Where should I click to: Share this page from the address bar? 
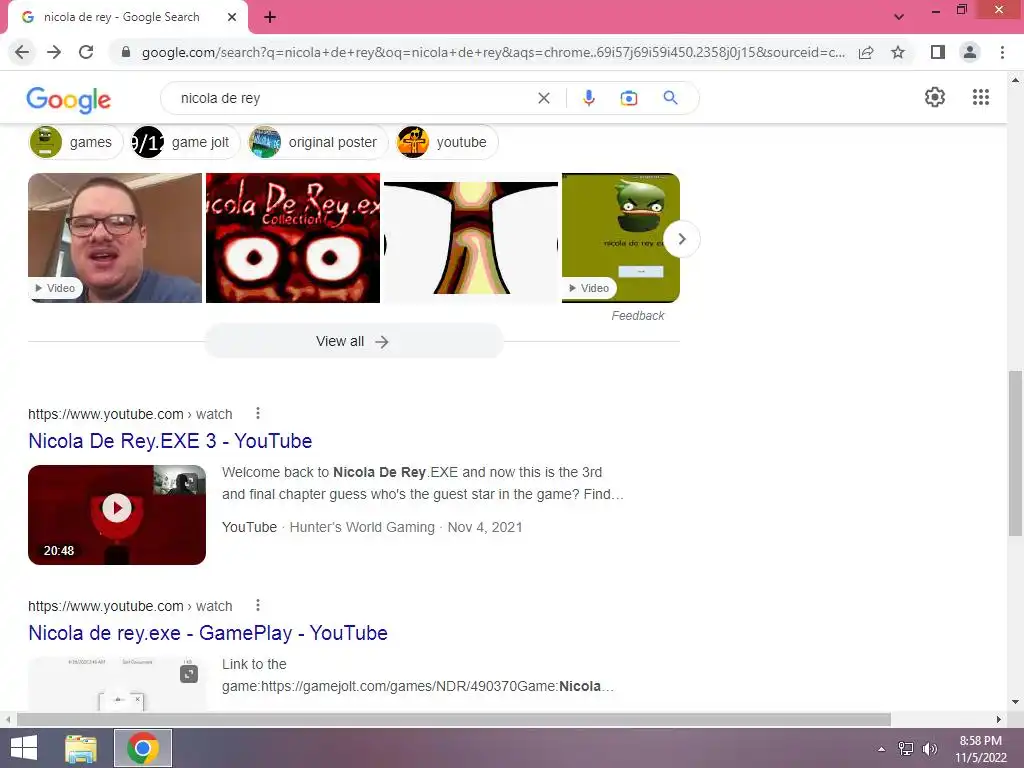(x=866, y=52)
